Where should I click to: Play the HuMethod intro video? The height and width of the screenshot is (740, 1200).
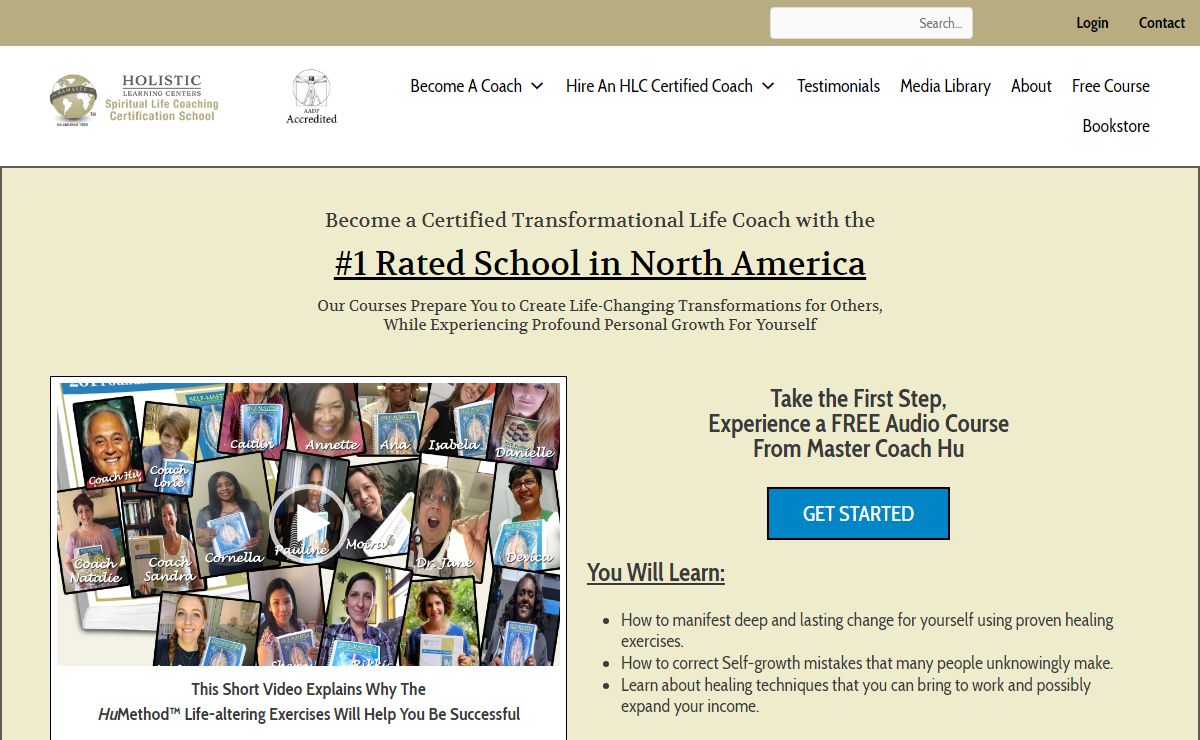(x=307, y=522)
